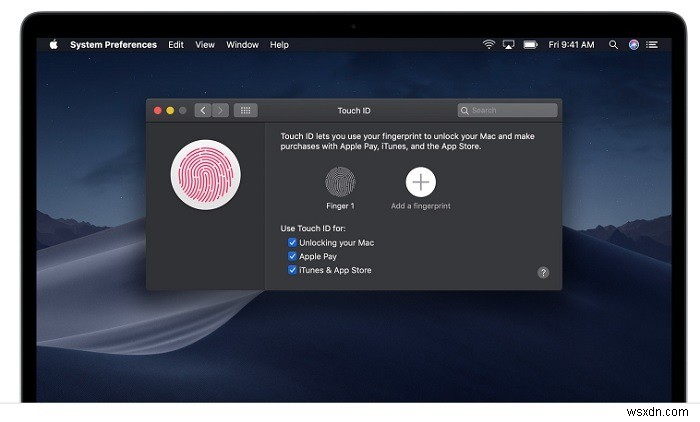Click the Fri 9:41 AM clock
Screen dimensions: 700x422
(571, 45)
